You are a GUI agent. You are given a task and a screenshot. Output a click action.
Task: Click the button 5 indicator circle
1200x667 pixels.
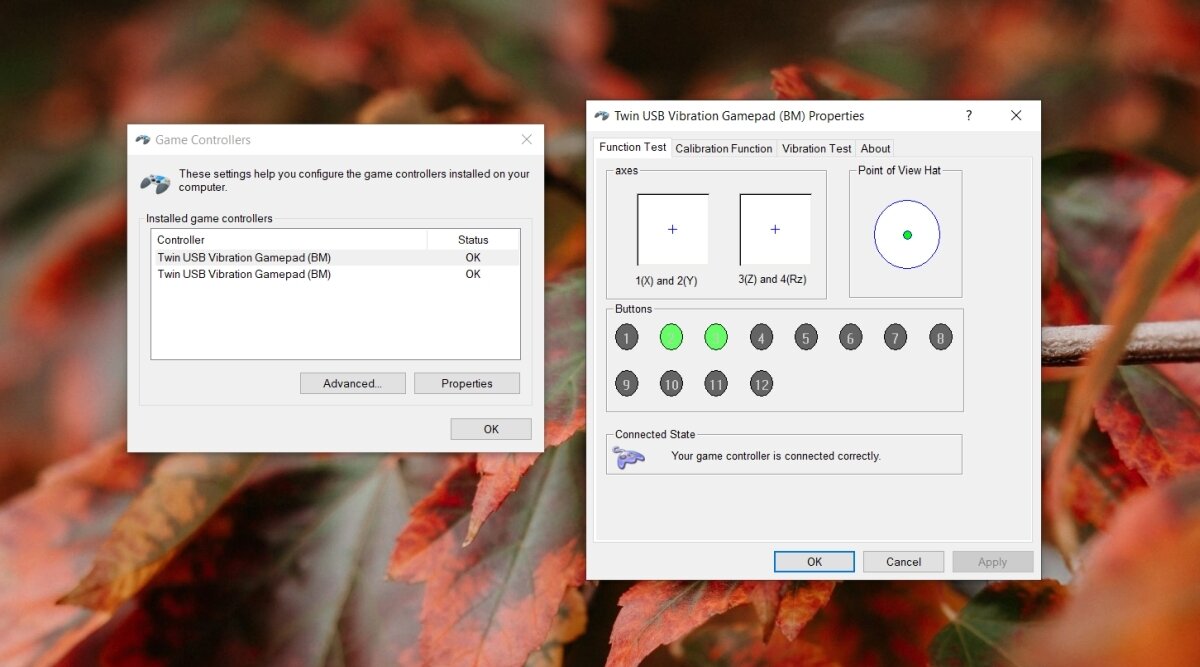coord(806,337)
